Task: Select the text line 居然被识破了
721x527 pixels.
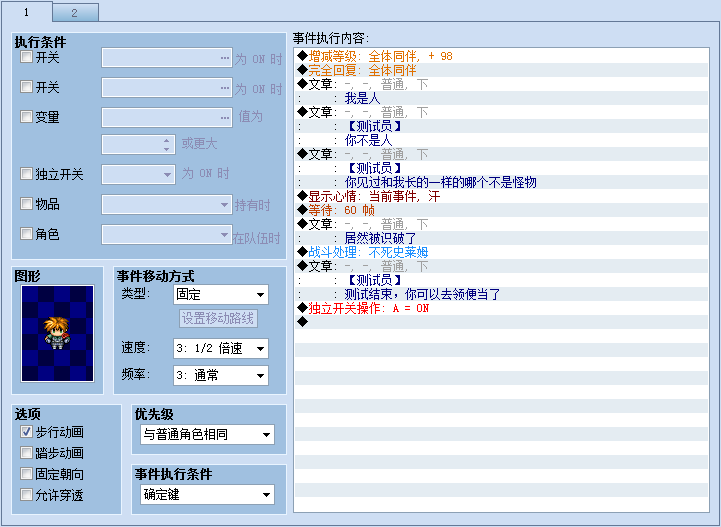Action: tap(501, 238)
